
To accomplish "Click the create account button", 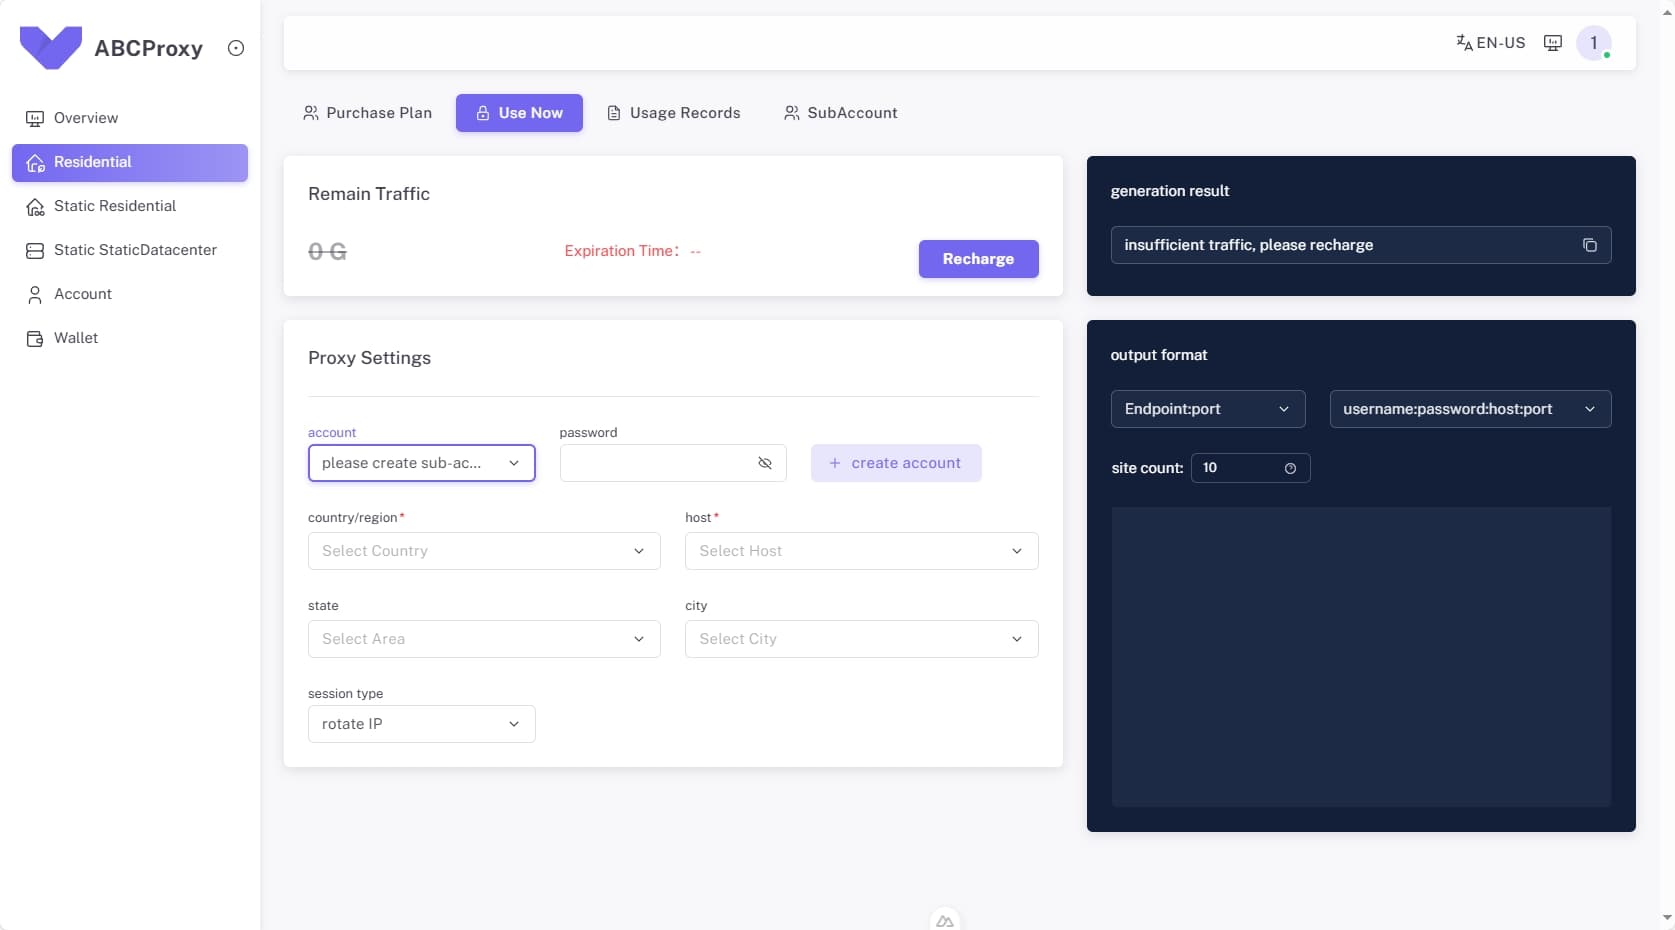I will pyautogui.click(x=895, y=463).
